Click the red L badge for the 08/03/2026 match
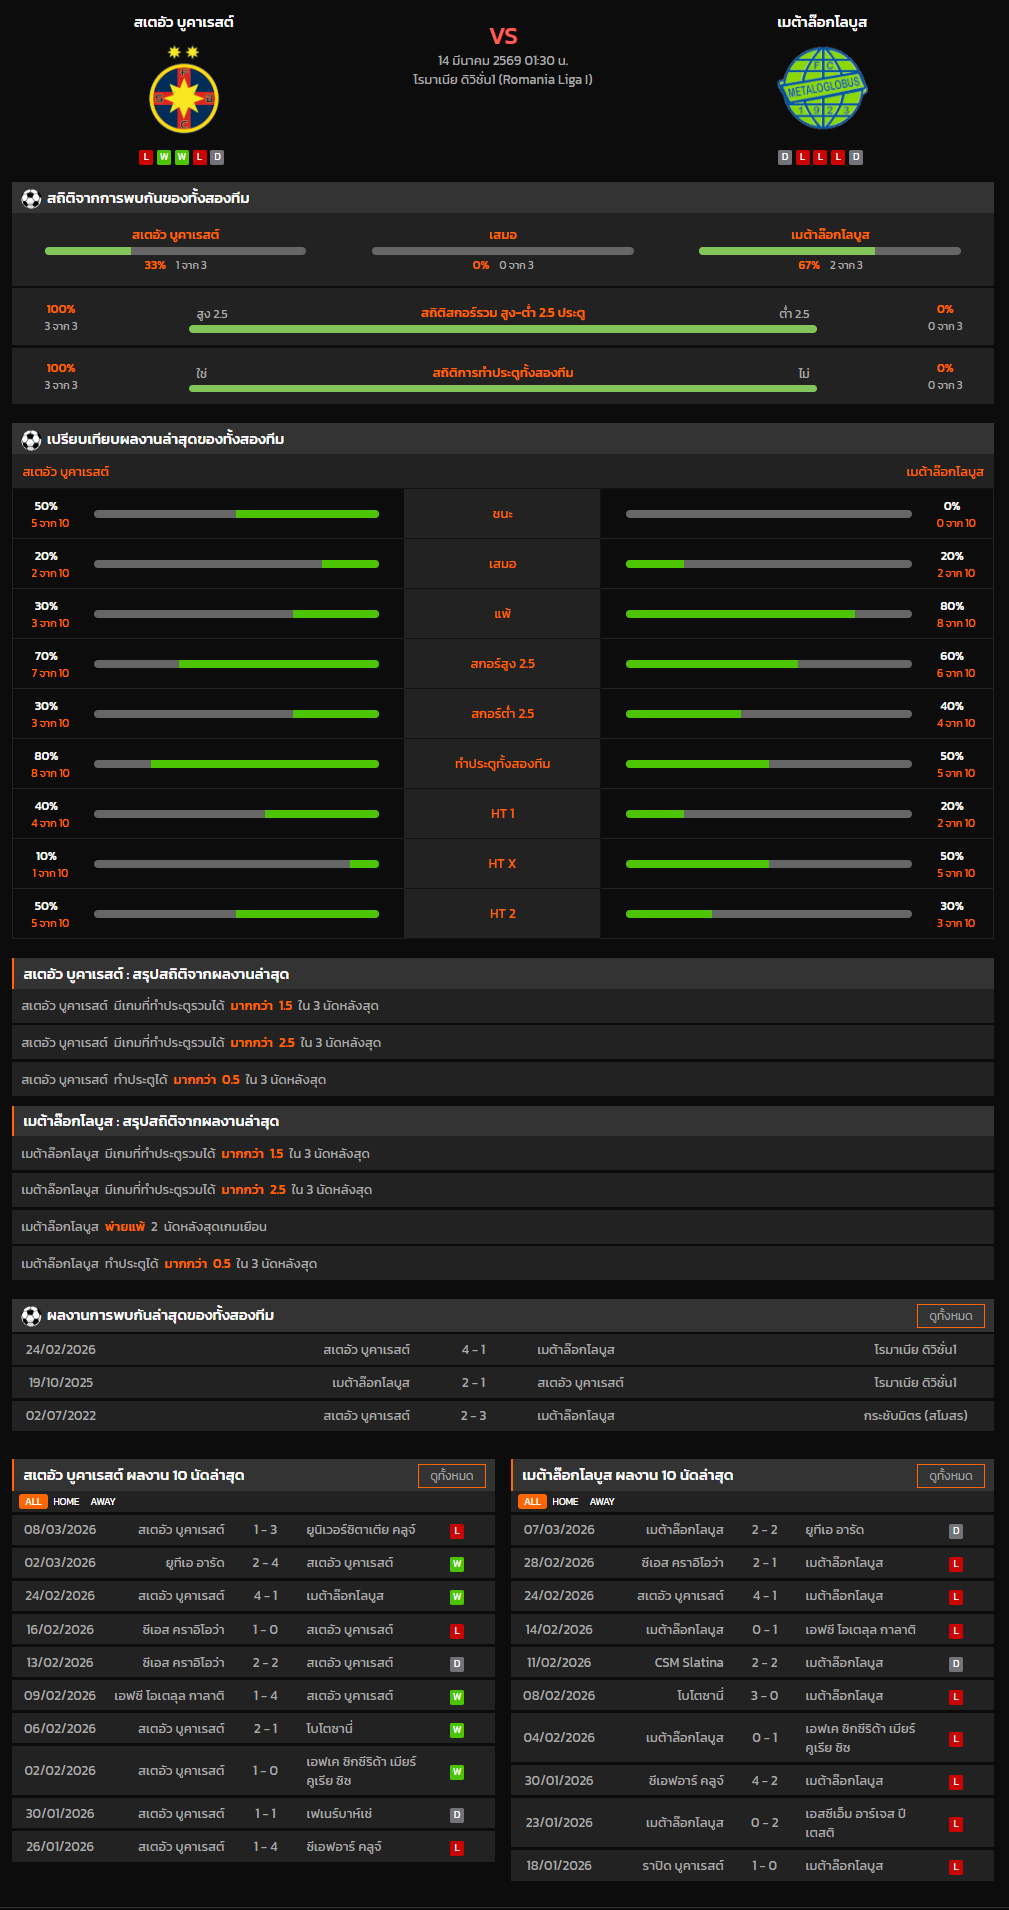Viewport: 1009px width, 1910px height. point(456,1531)
